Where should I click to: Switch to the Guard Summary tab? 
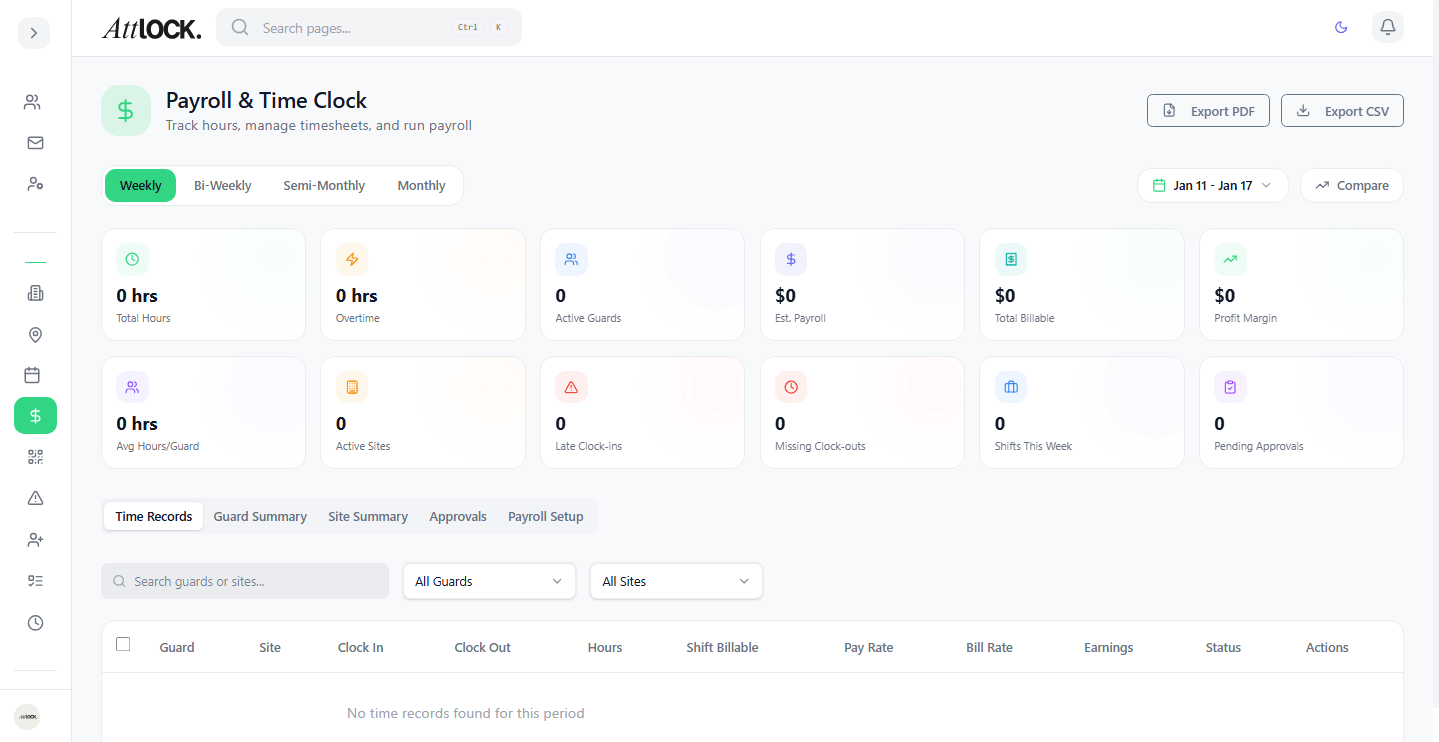[260, 516]
